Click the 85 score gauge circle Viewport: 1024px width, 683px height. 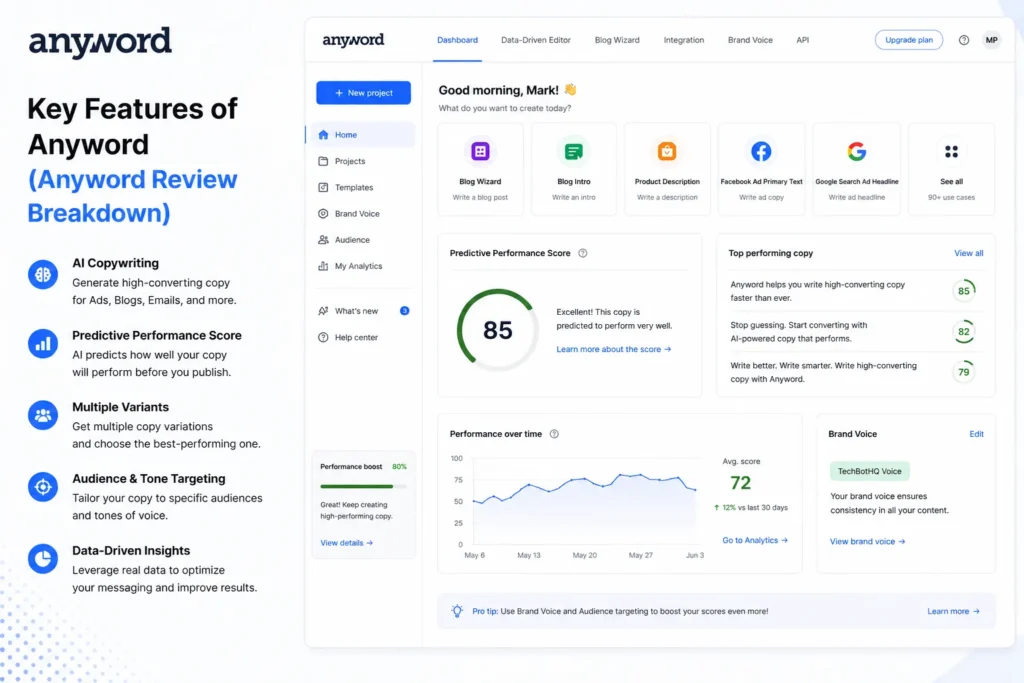498,330
